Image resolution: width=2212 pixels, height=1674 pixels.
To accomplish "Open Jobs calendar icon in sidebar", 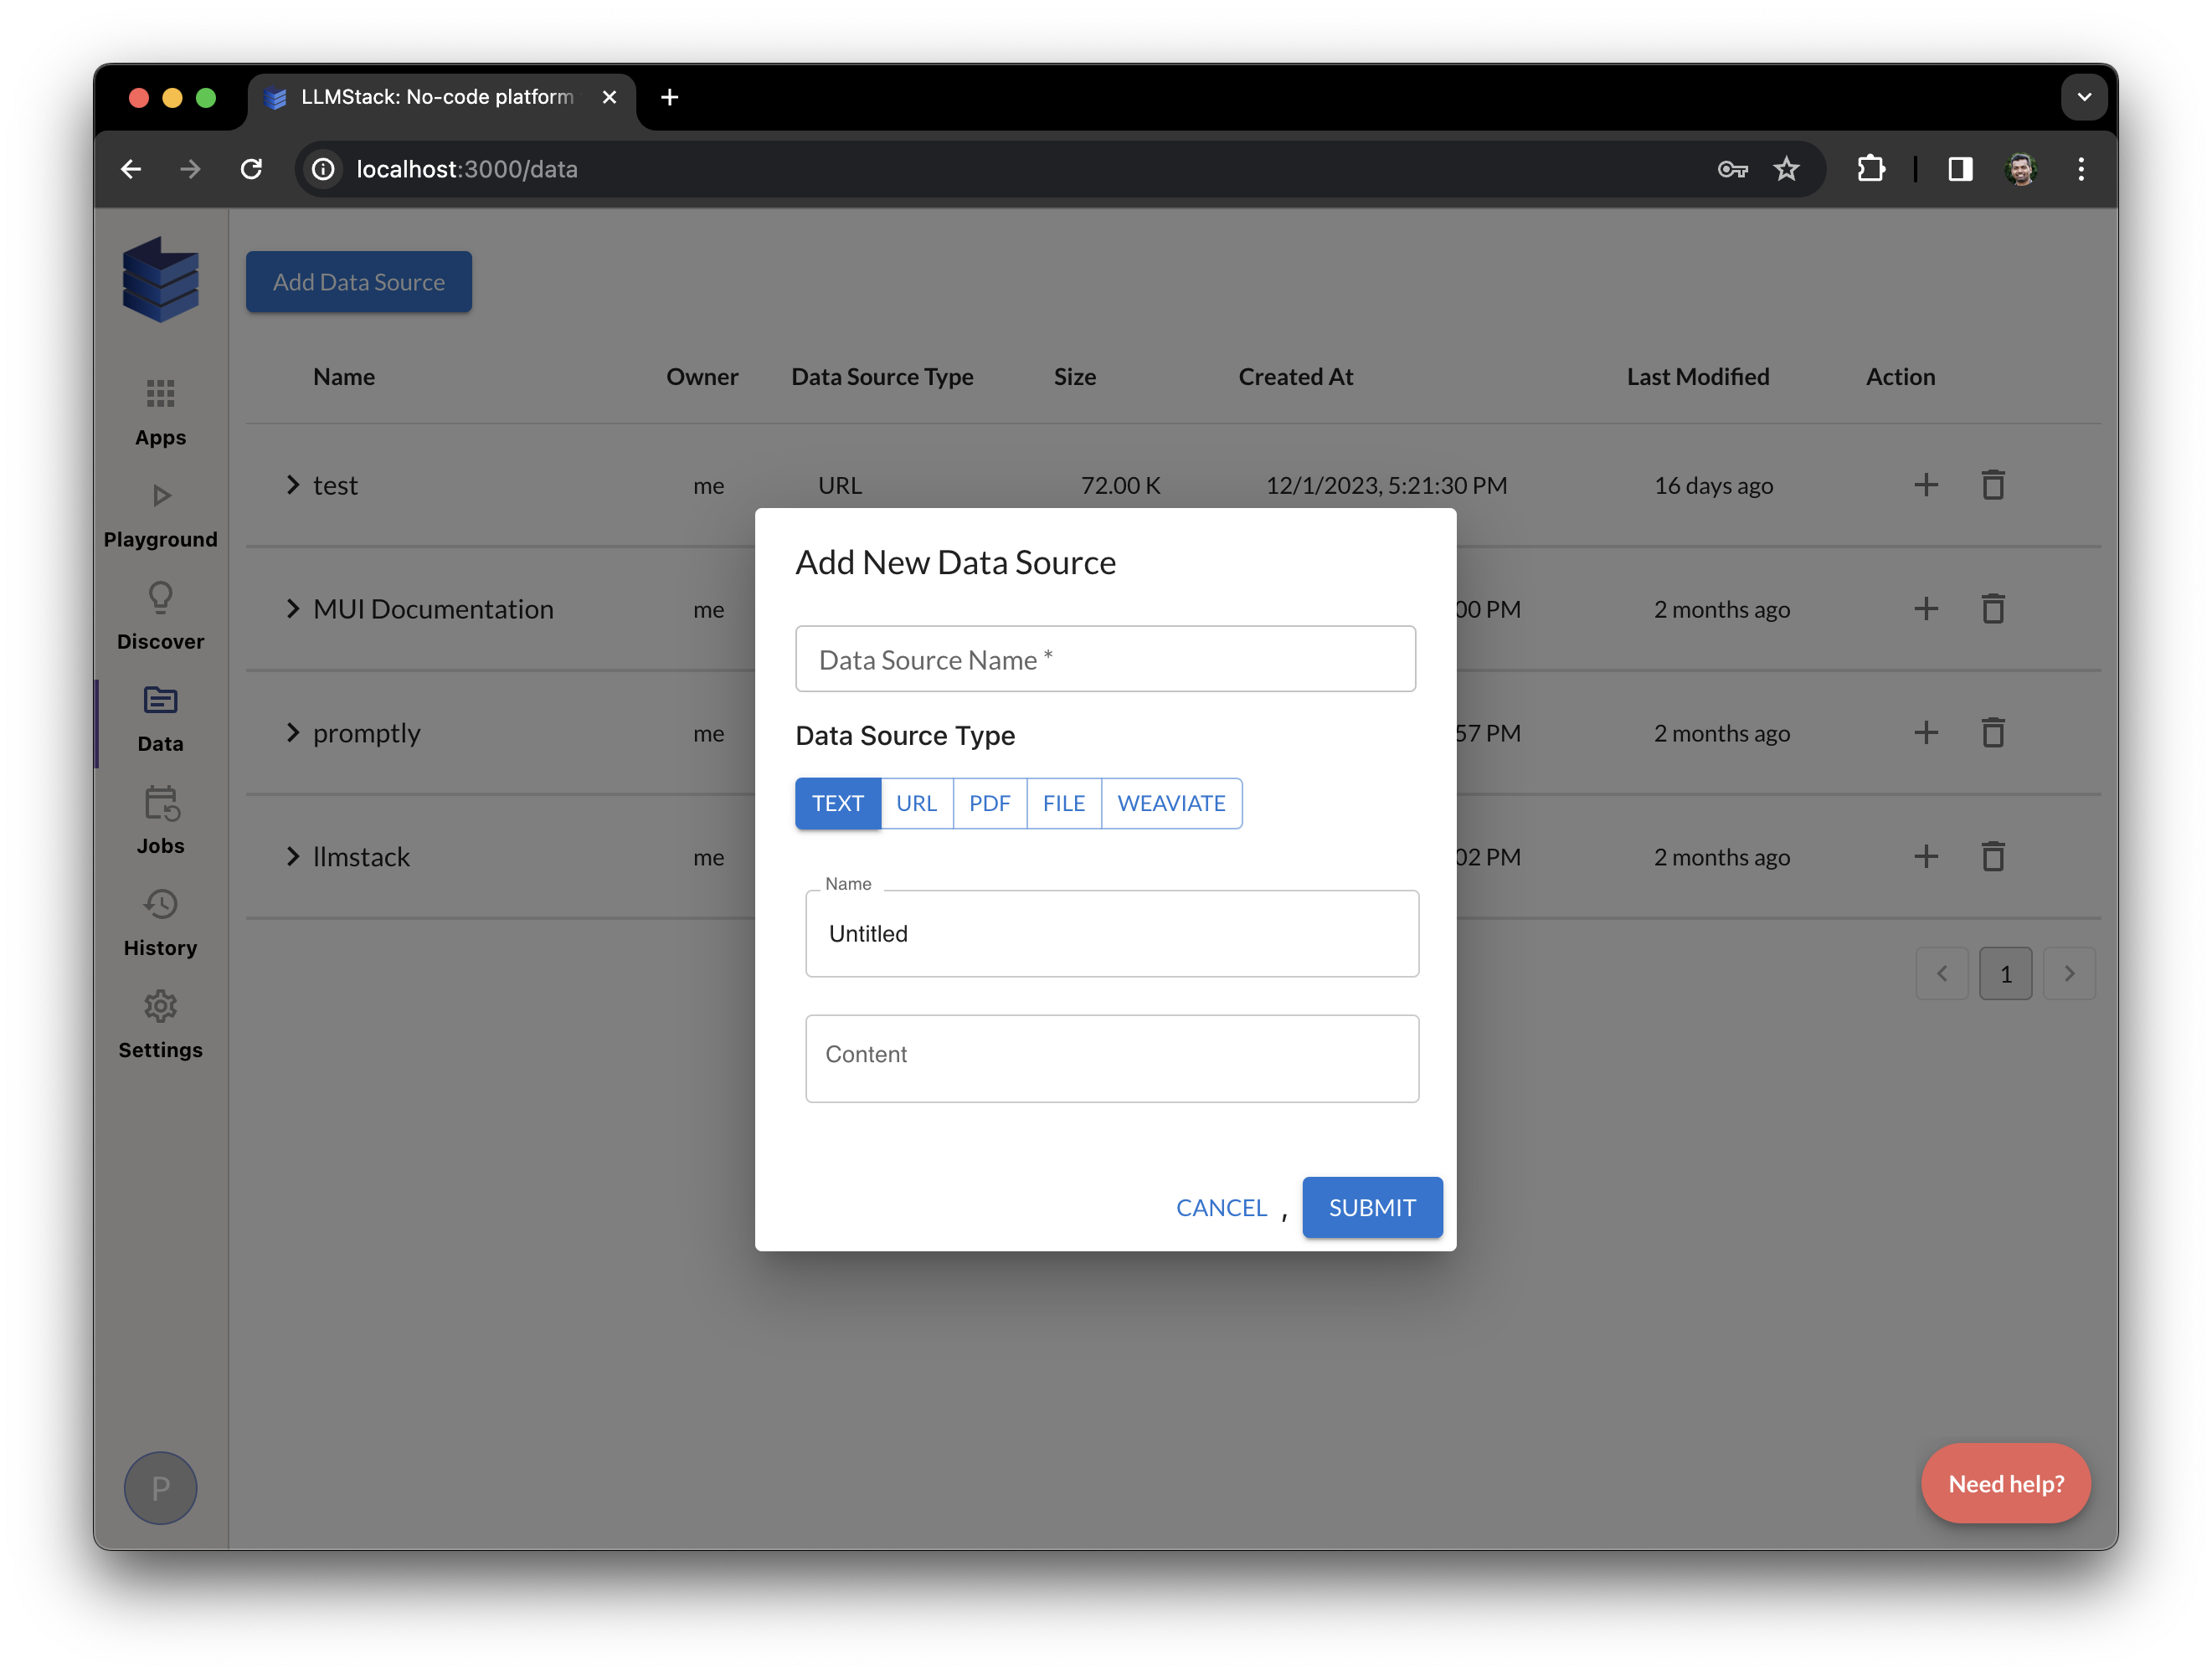I will coord(160,803).
